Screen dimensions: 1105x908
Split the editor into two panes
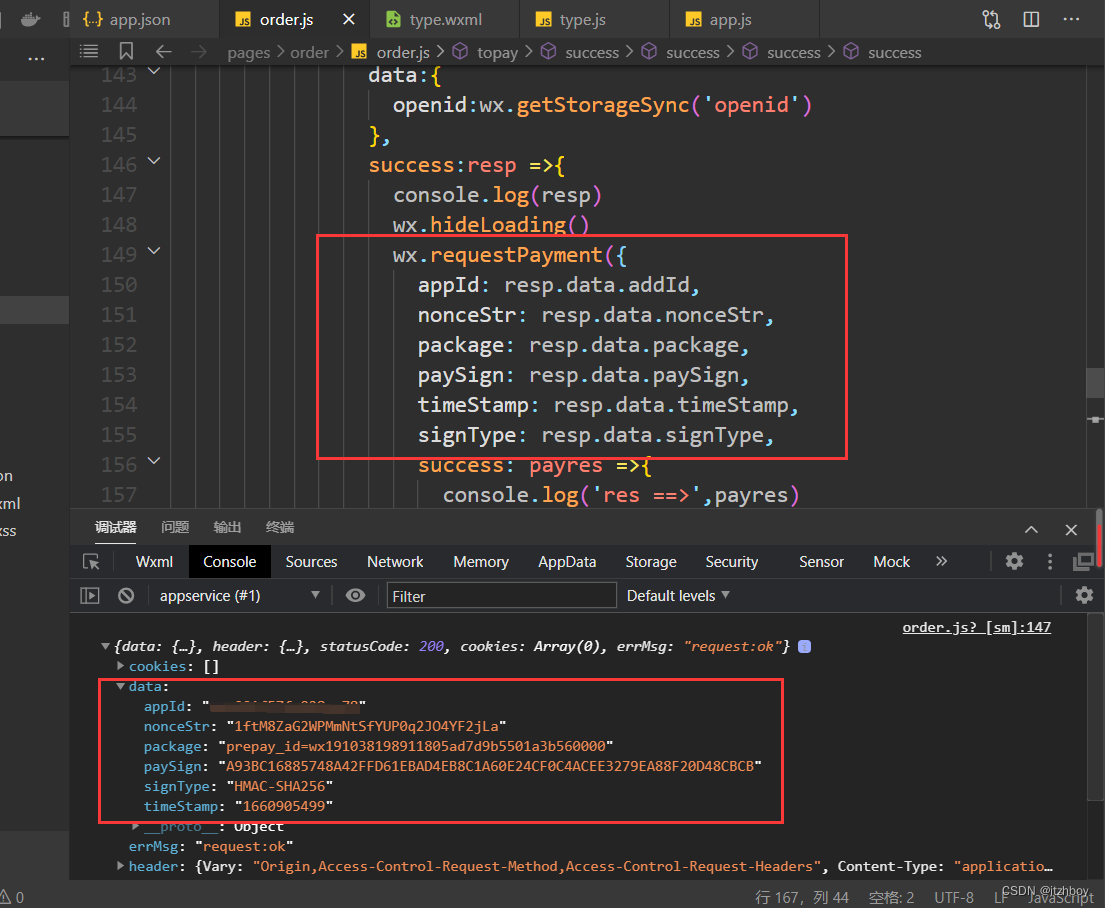1031,20
